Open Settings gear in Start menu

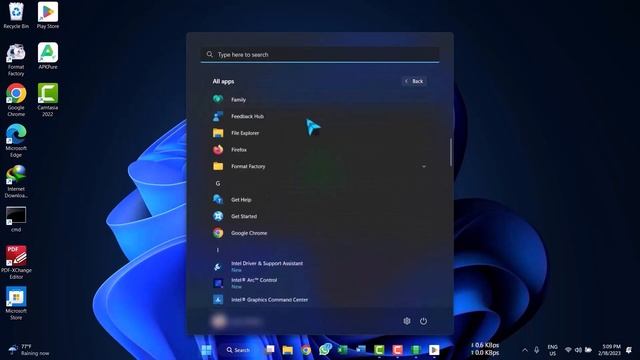point(407,321)
